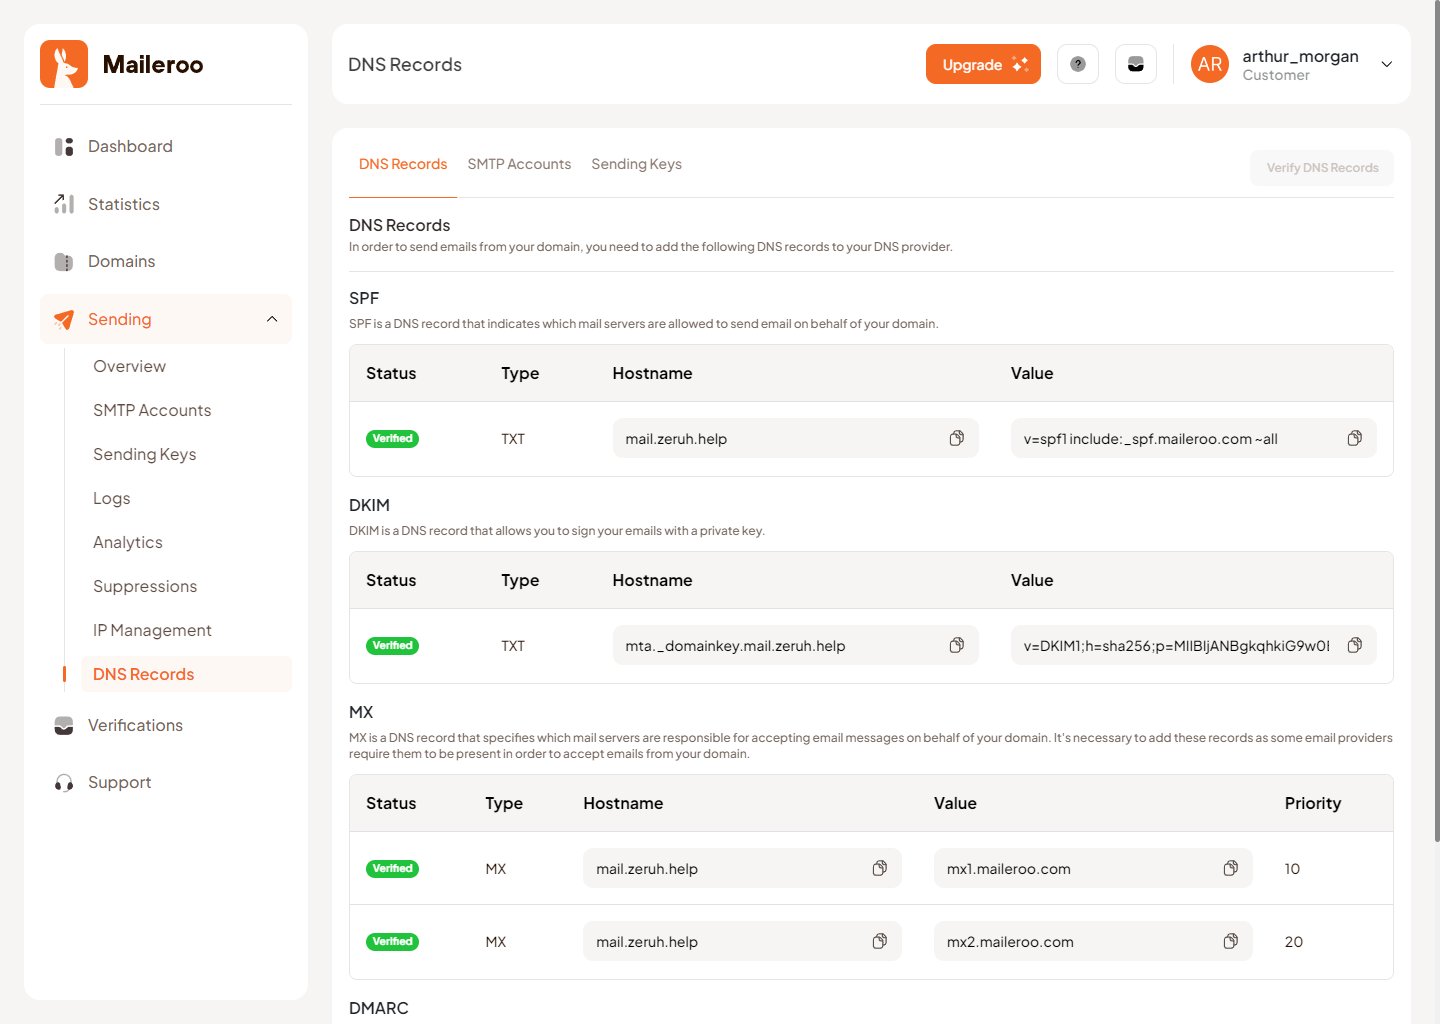This screenshot has height=1024, width=1440.
Task: Copy the DKIM value v=DKIM1
Action: point(1355,645)
